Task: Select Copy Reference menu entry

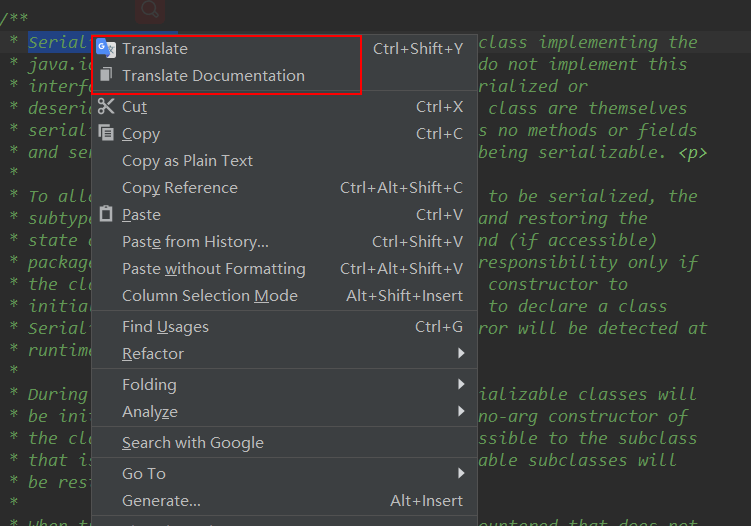Action: click(180, 188)
